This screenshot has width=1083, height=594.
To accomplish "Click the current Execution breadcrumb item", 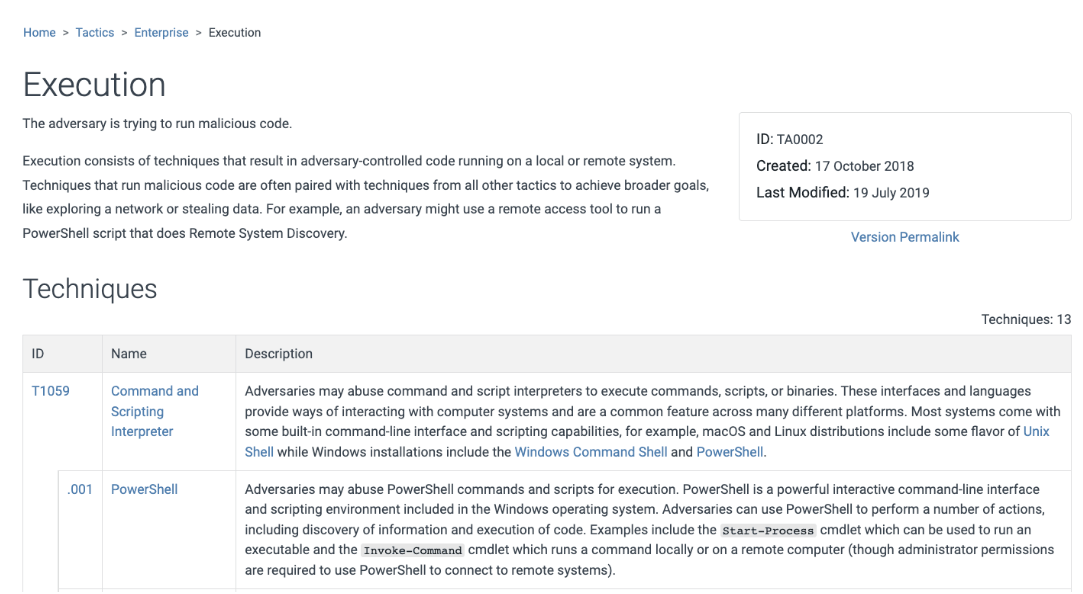I will 234,33.
